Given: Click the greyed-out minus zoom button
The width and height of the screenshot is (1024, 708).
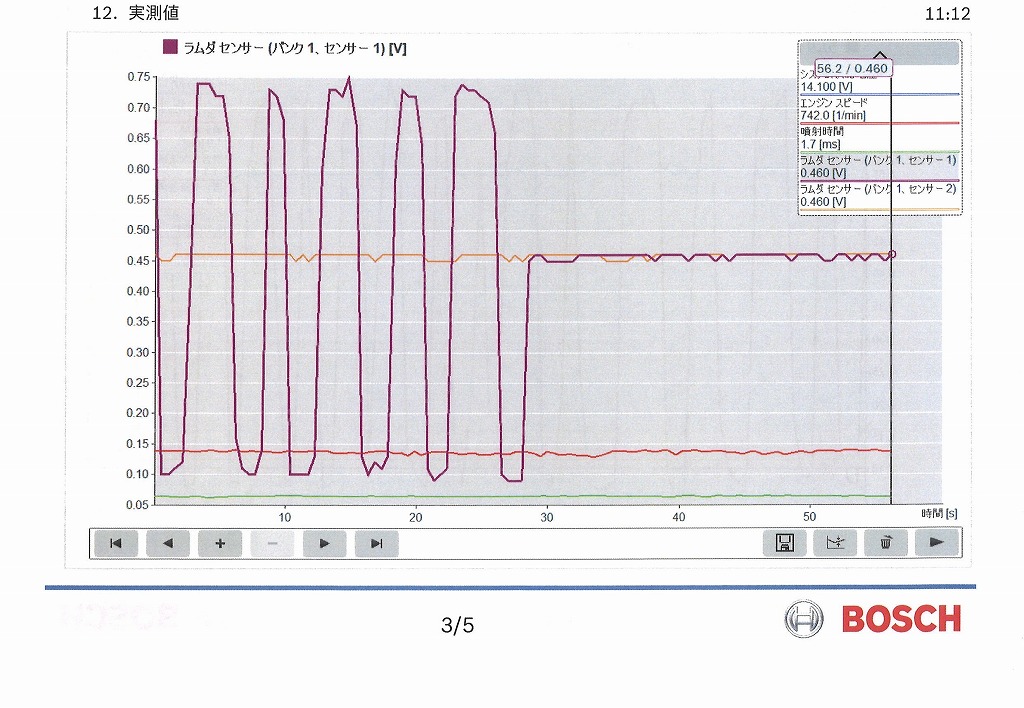Looking at the screenshot, I should pos(272,544).
